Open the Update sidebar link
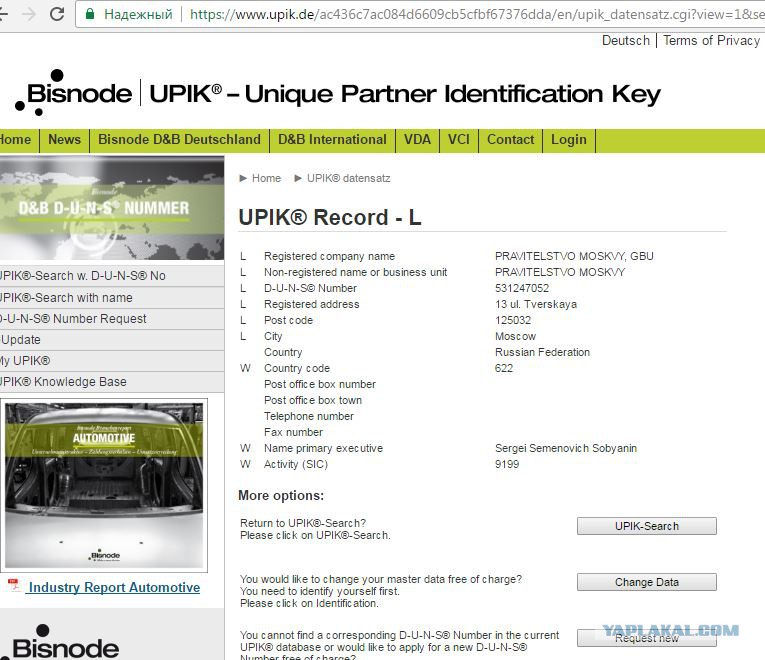Screen dimensions: 765x660 (x=112, y=340)
